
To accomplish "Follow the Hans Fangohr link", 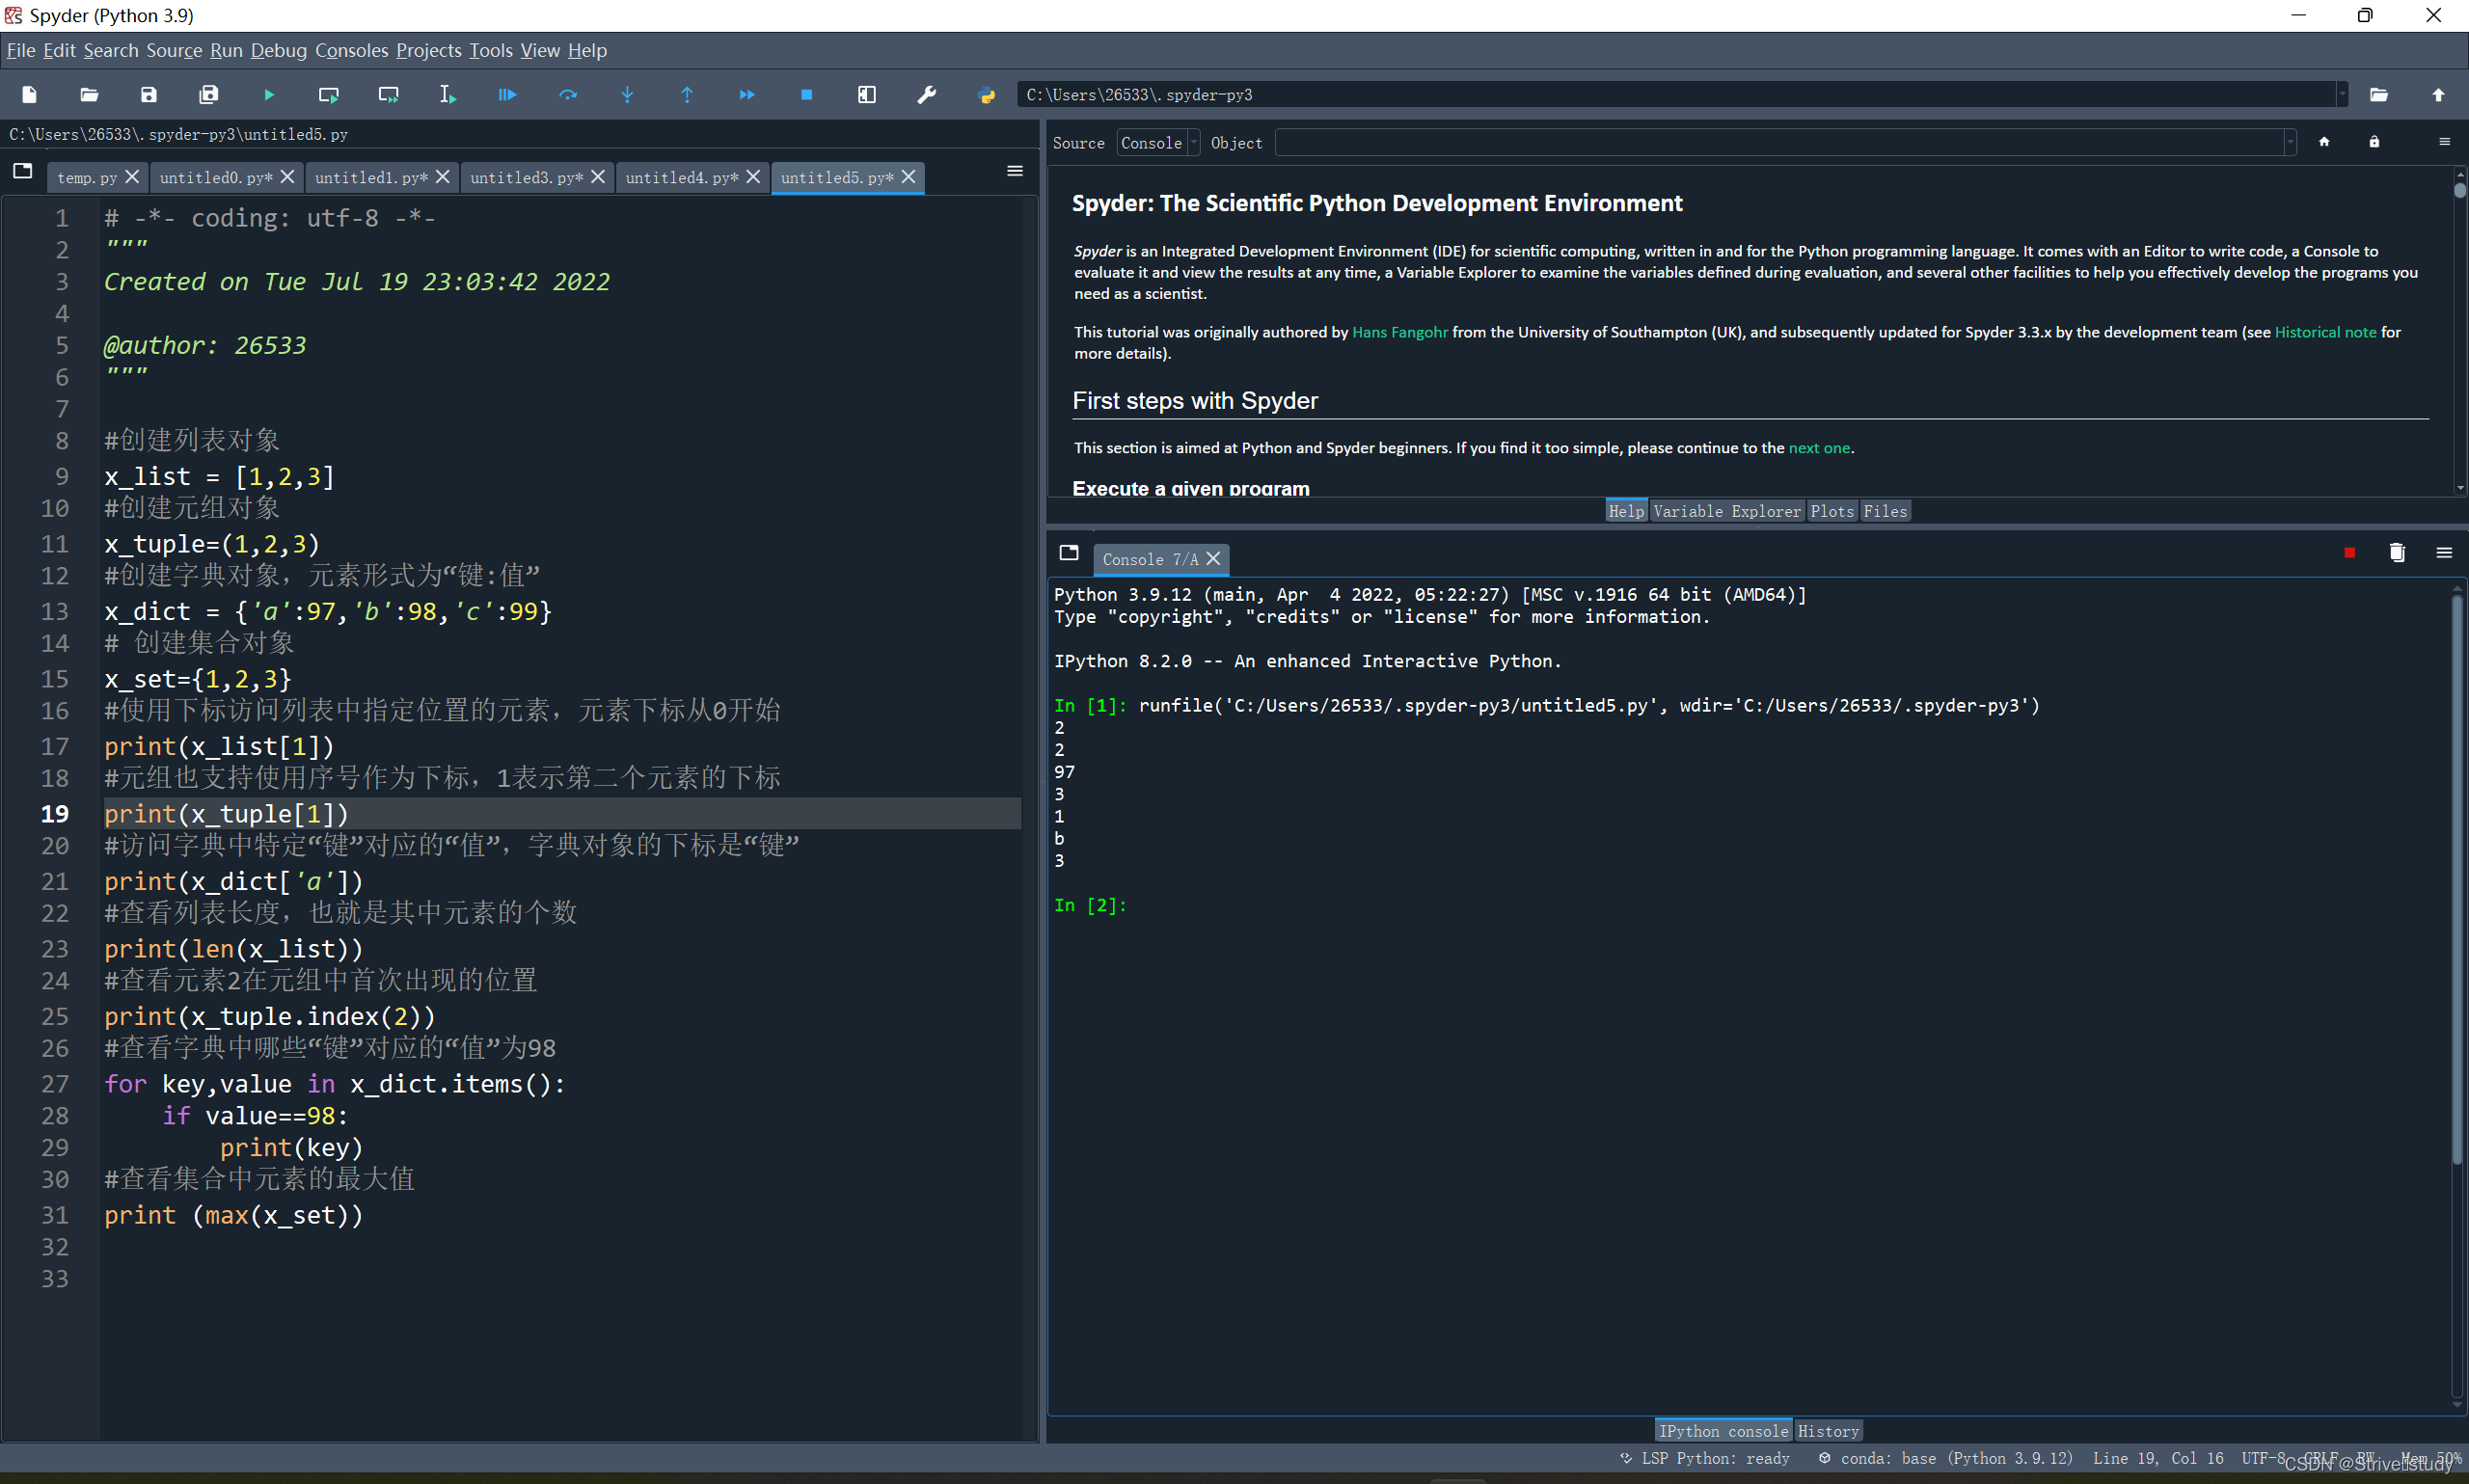I will (1399, 332).
